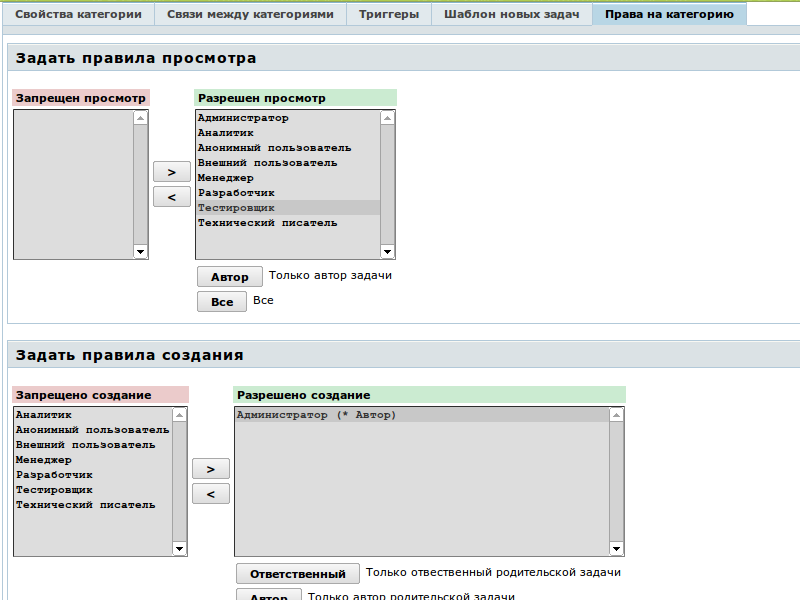Screen dimensions: 800x600
Task: Open the Свойства категории tab
Action: coord(78,14)
